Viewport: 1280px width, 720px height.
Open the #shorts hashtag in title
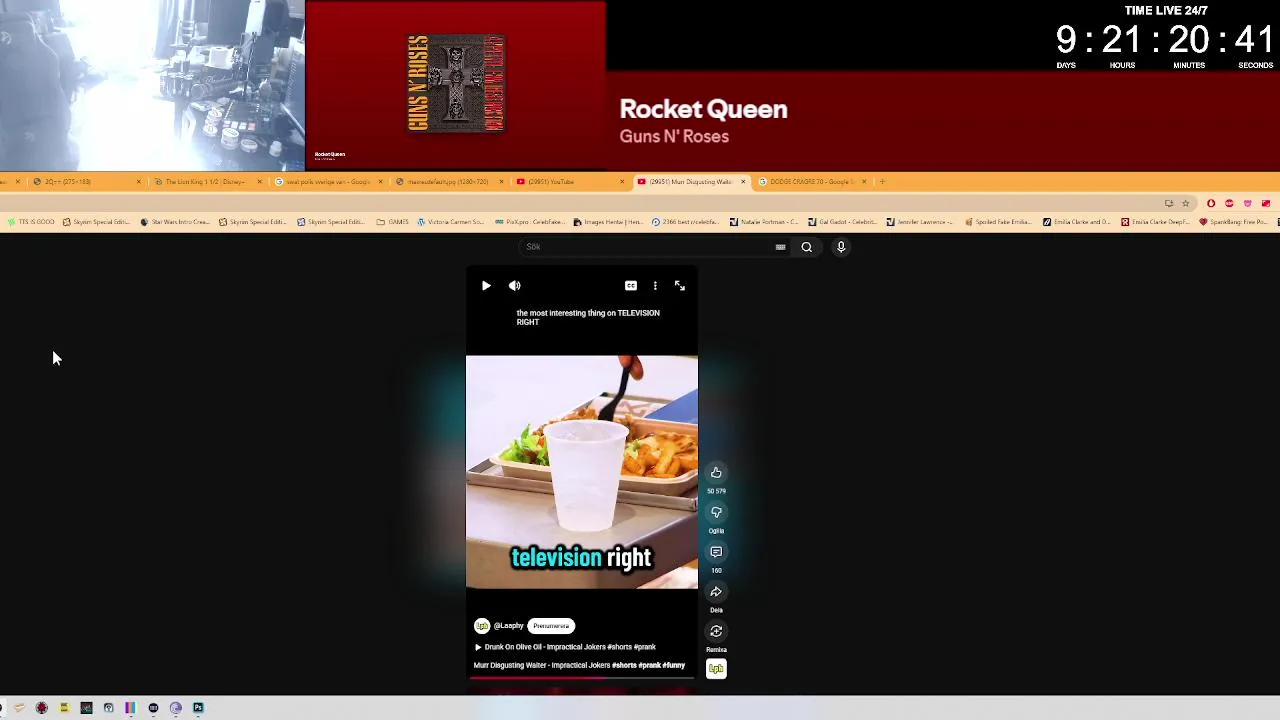pyautogui.click(x=624, y=665)
